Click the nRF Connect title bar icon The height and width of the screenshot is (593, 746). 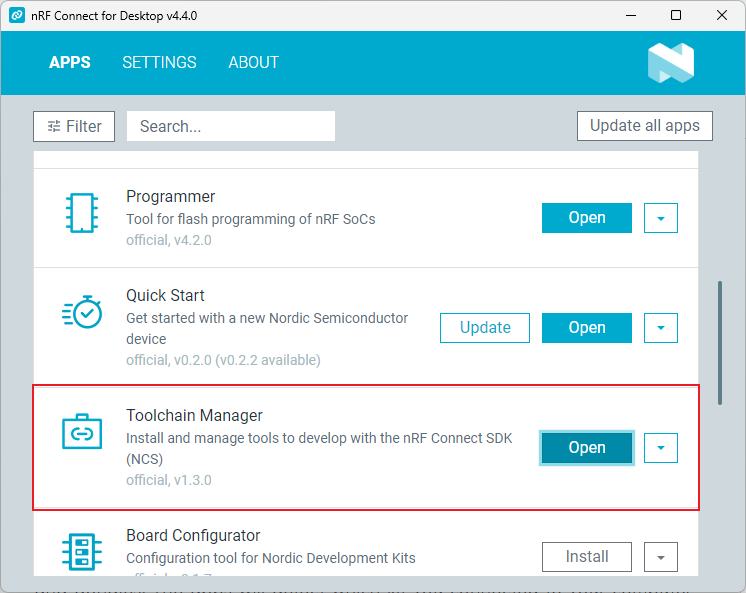[17, 15]
